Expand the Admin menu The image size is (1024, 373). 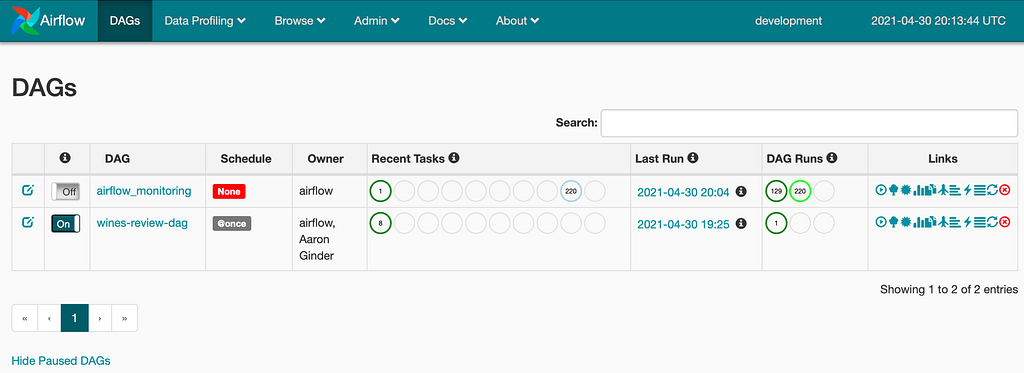[377, 21]
